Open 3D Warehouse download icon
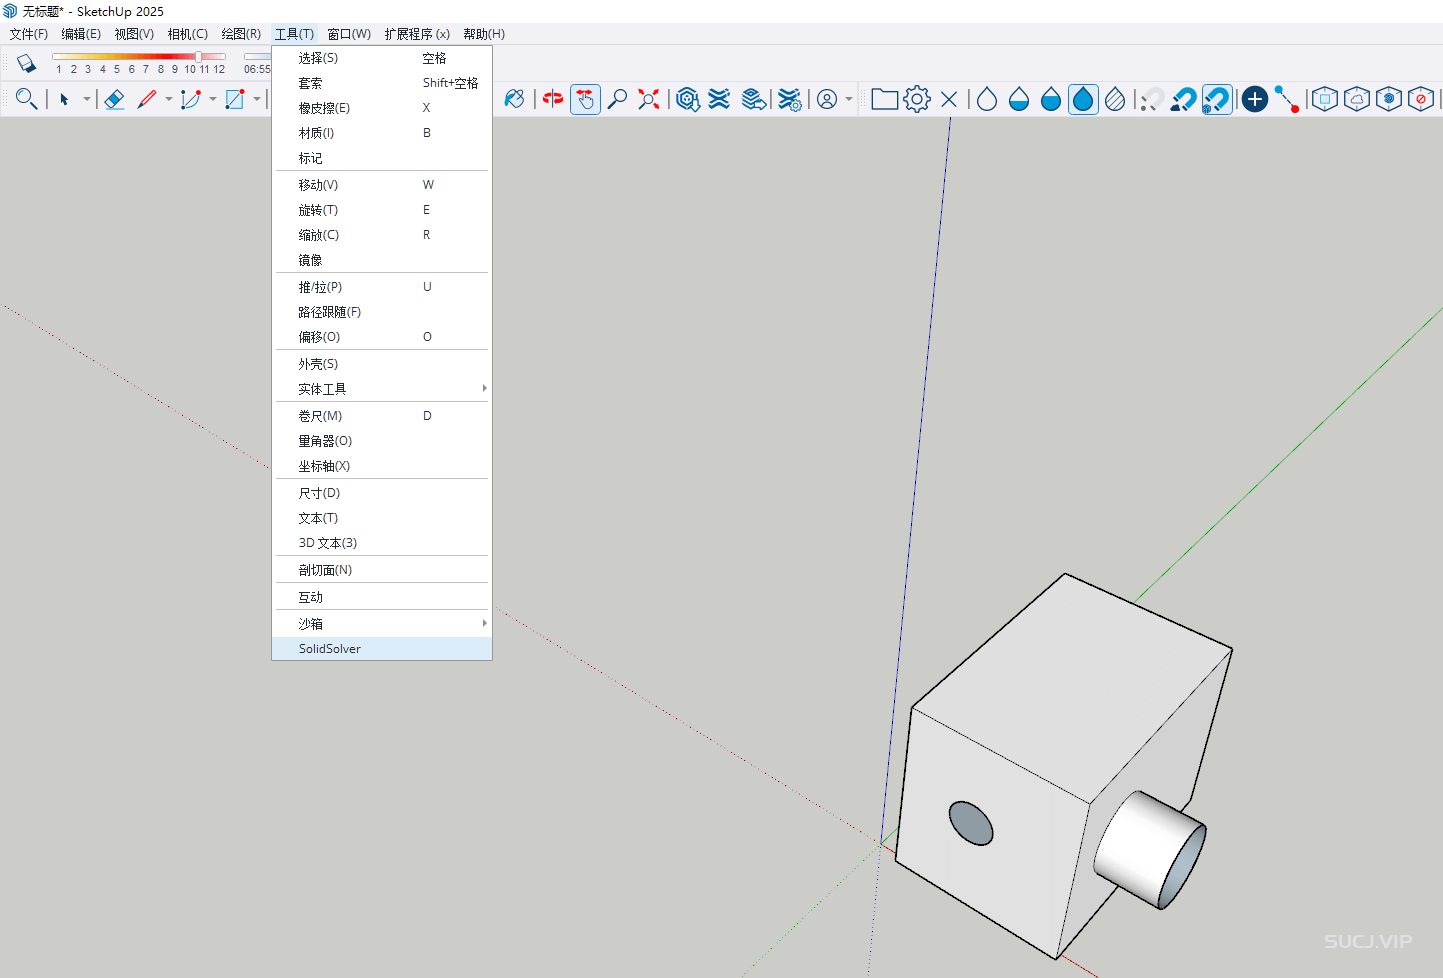 (687, 99)
